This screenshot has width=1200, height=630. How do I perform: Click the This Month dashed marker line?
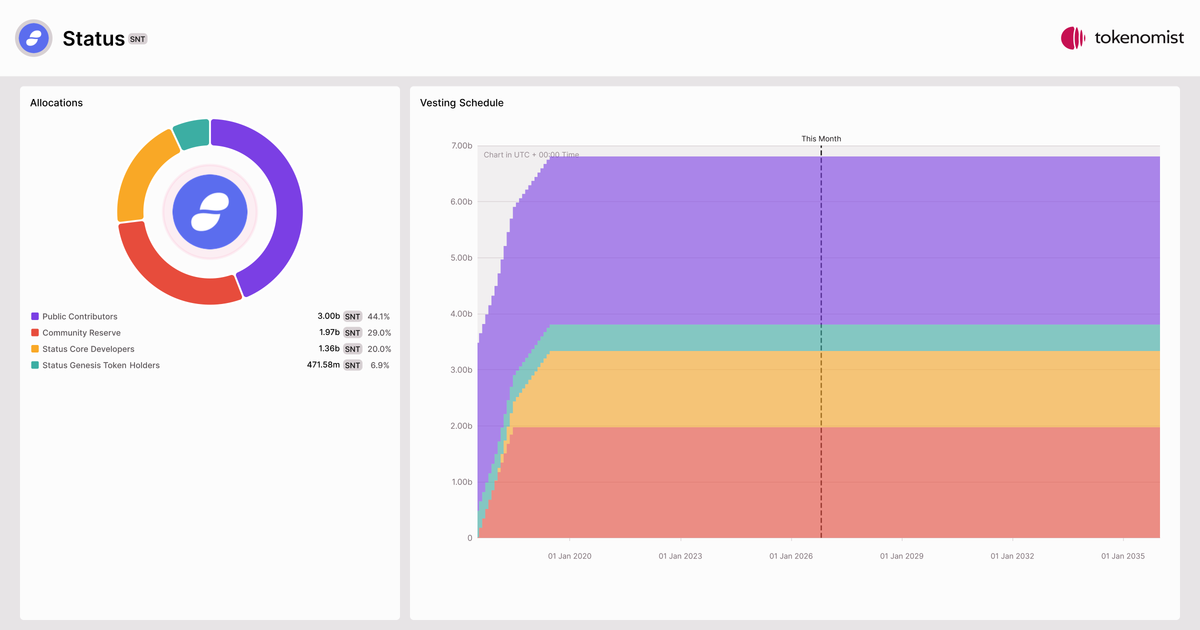tap(821, 342)
